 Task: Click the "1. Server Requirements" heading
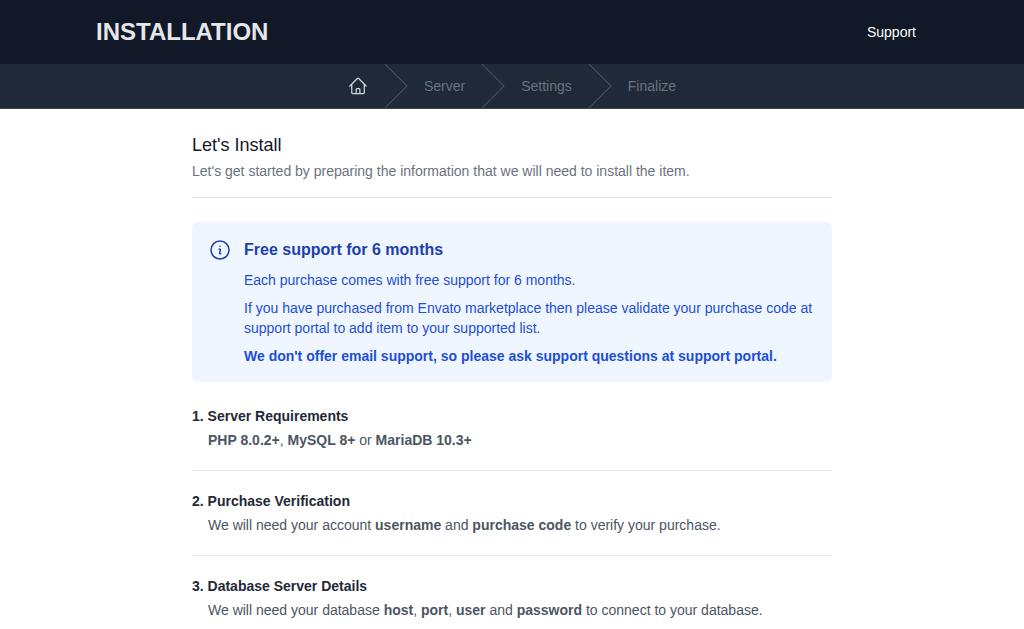(x=270, y=416)
